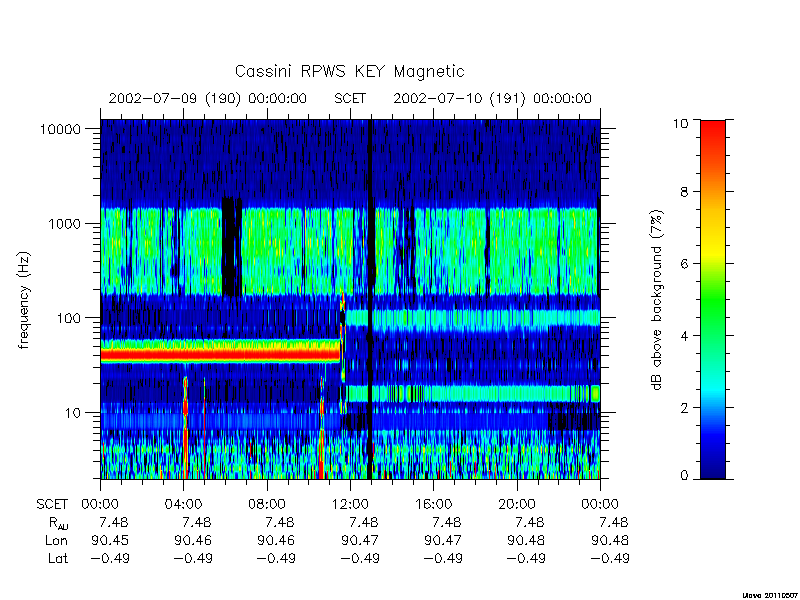800x600 pixels.
Task: Click the 1000 frequency axis label
Action: (64, 223)
